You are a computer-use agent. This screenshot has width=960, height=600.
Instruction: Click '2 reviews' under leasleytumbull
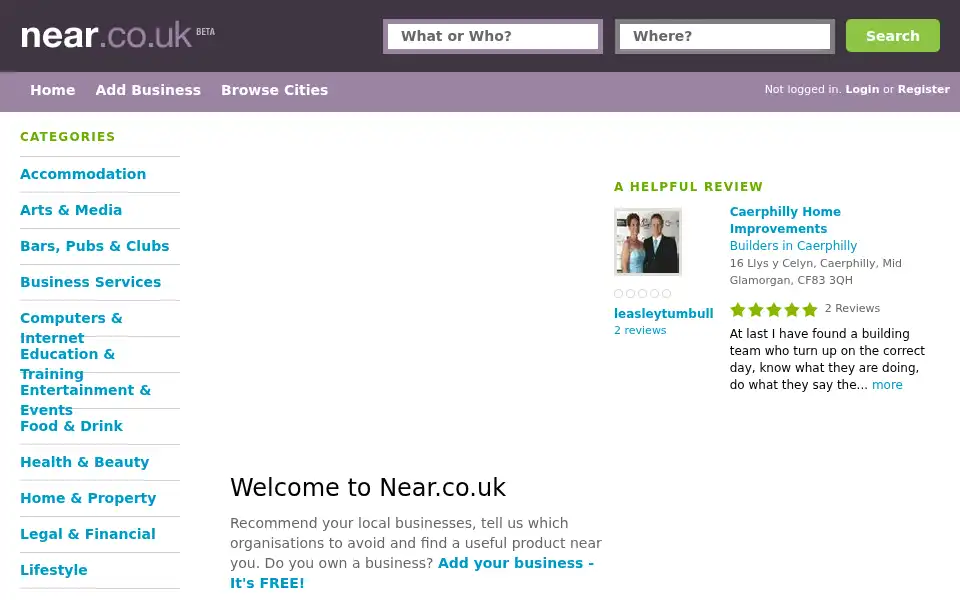pos(640,331)
